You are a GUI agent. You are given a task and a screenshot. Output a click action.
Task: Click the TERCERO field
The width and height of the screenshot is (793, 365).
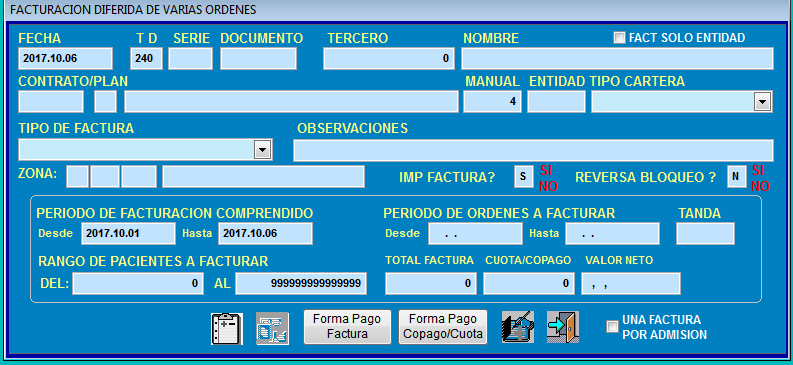(x=389, y=59)
